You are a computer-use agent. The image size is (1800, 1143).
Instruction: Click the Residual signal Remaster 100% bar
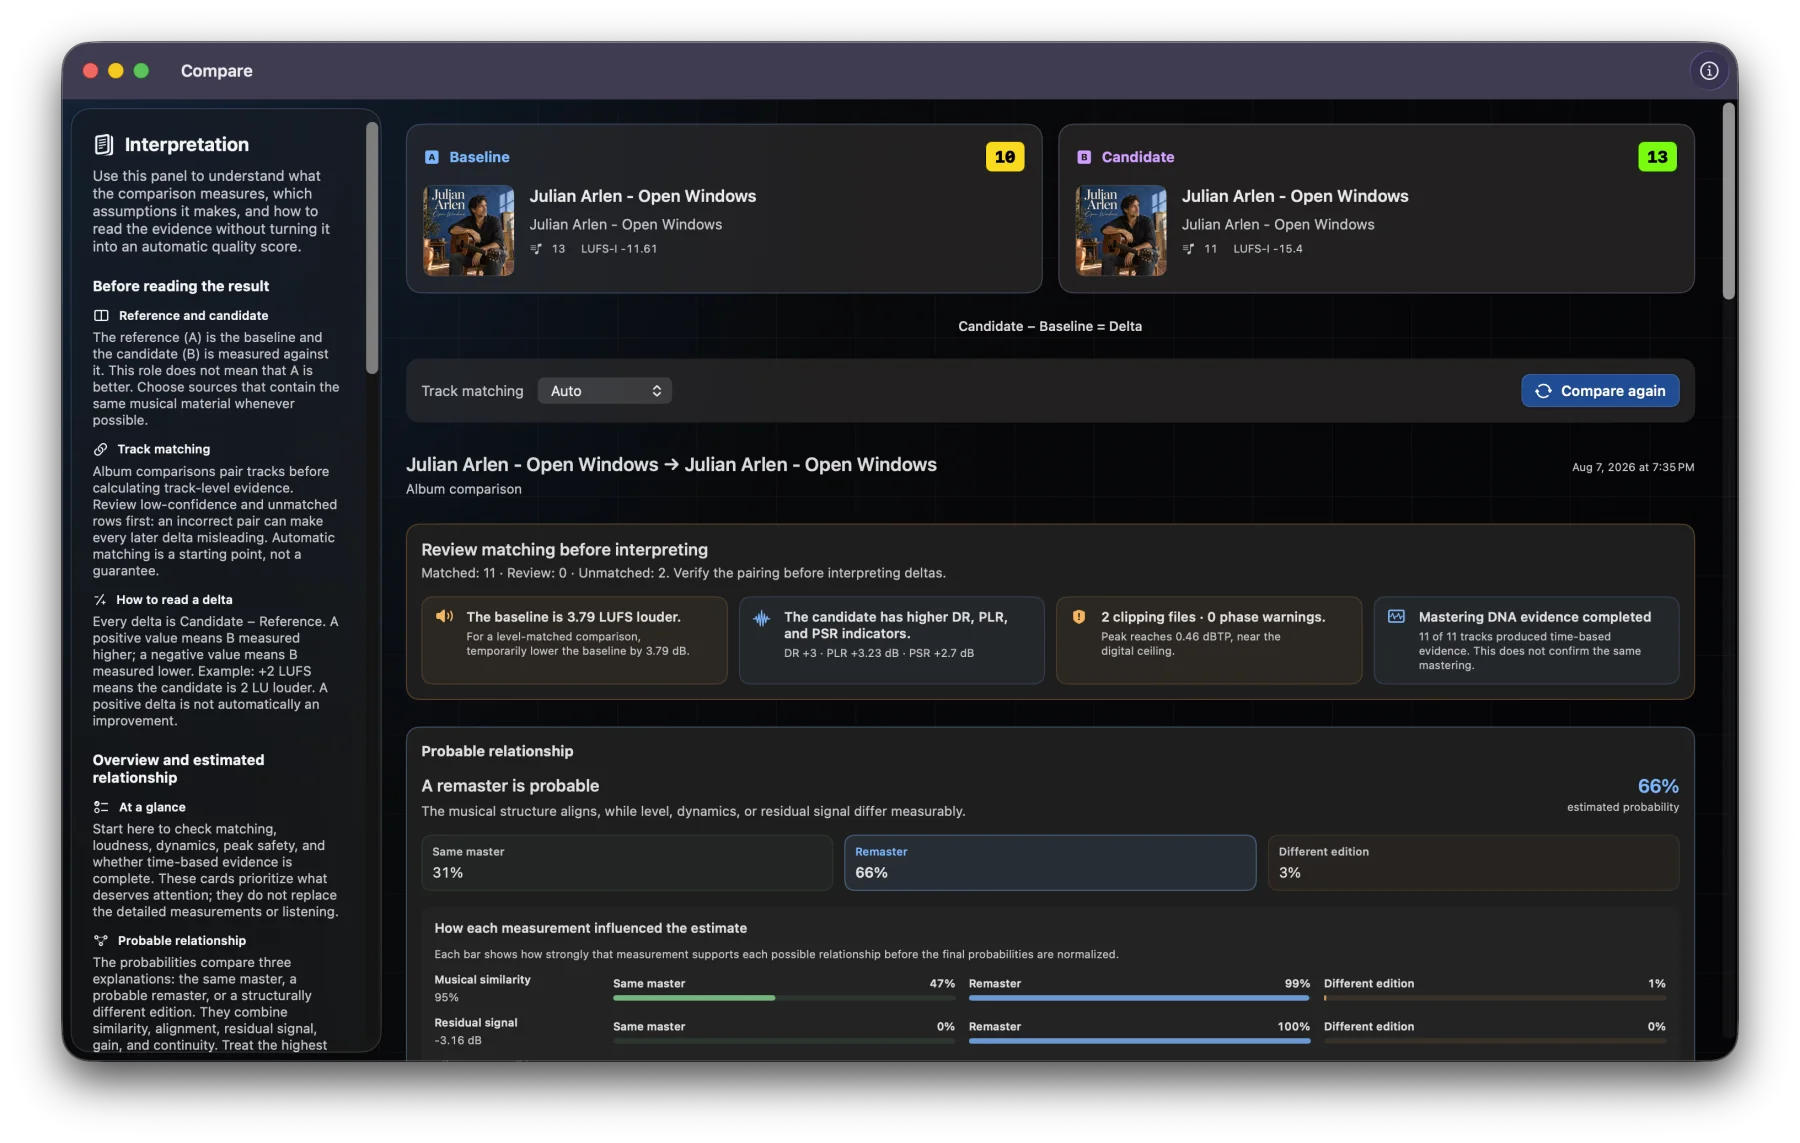(1139, 1041)
